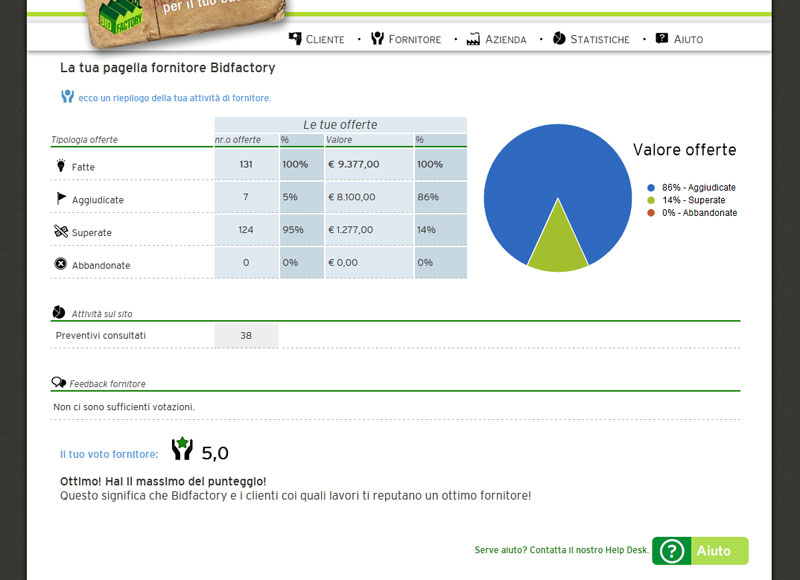Screen dimensions: 800x580
Task: Click the question mark circle on Aiuto button
Action: (x=671, y=551)
